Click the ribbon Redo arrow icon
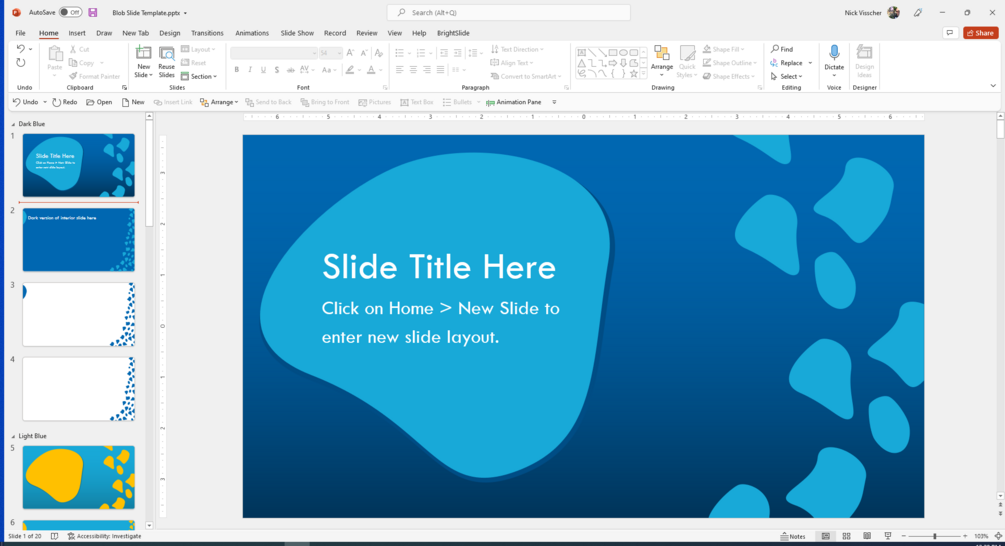The image size is (1005, 546). 21,63
